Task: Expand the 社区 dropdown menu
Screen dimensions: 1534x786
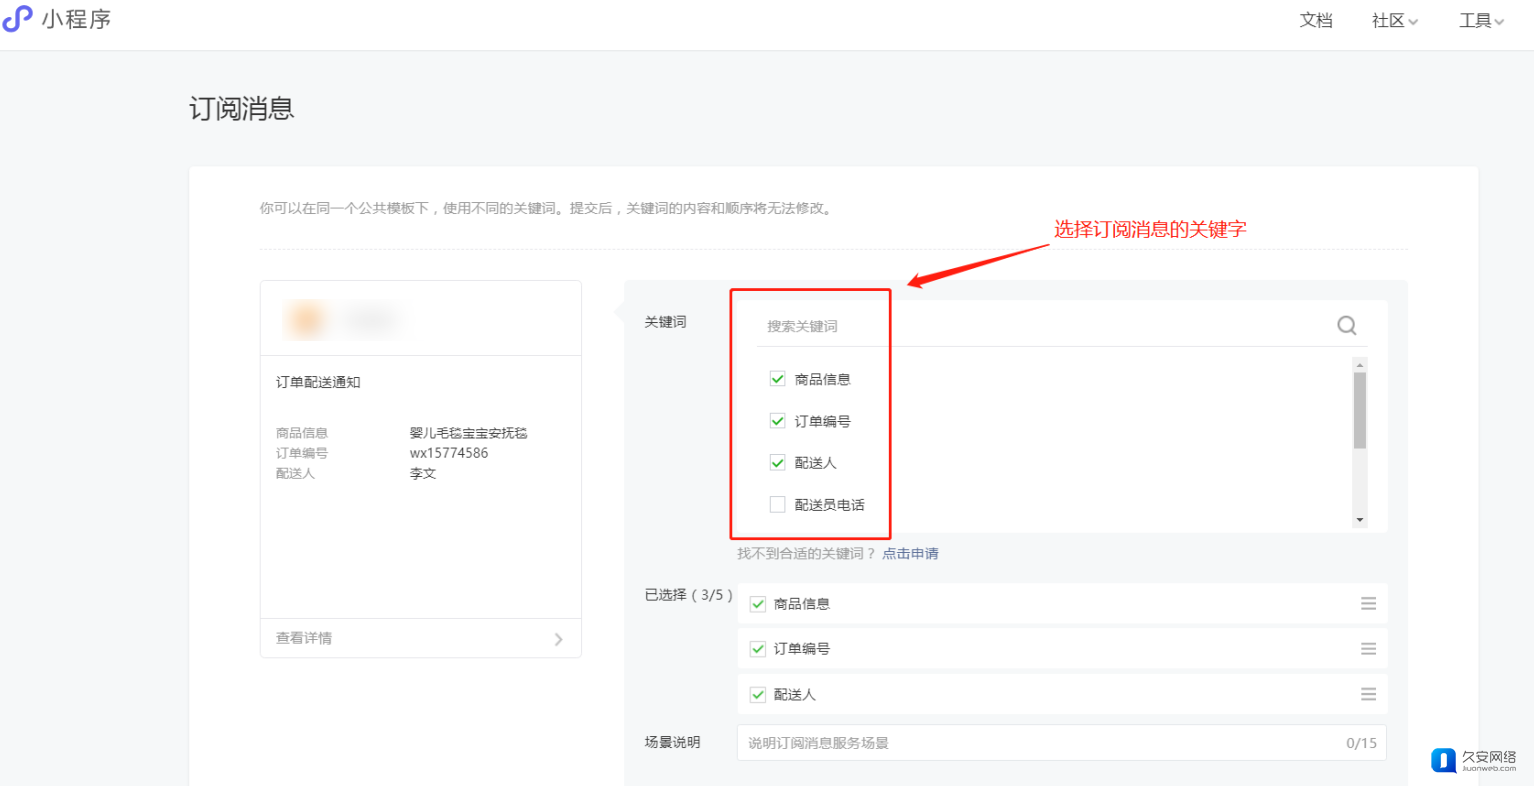Action: coord(1394,21)
